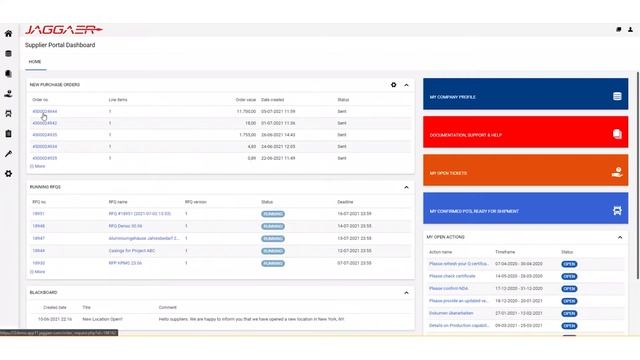Viewport: 640px width, 360px height.
Task: Open the 'Please provide an updated ve...' action
Action: click(x=458, y=301)
